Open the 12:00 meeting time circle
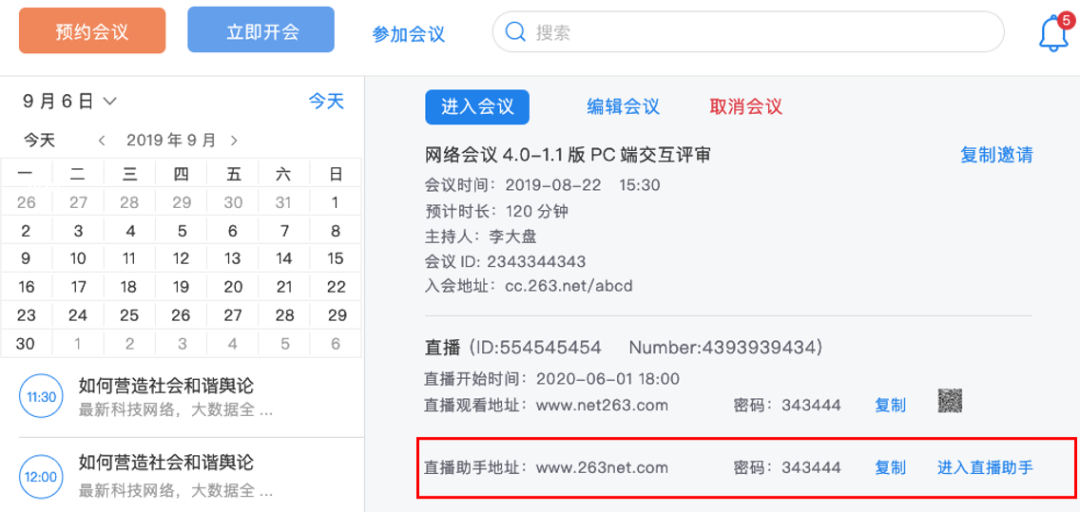This screenshot has width=1080, height=512. 41,477
